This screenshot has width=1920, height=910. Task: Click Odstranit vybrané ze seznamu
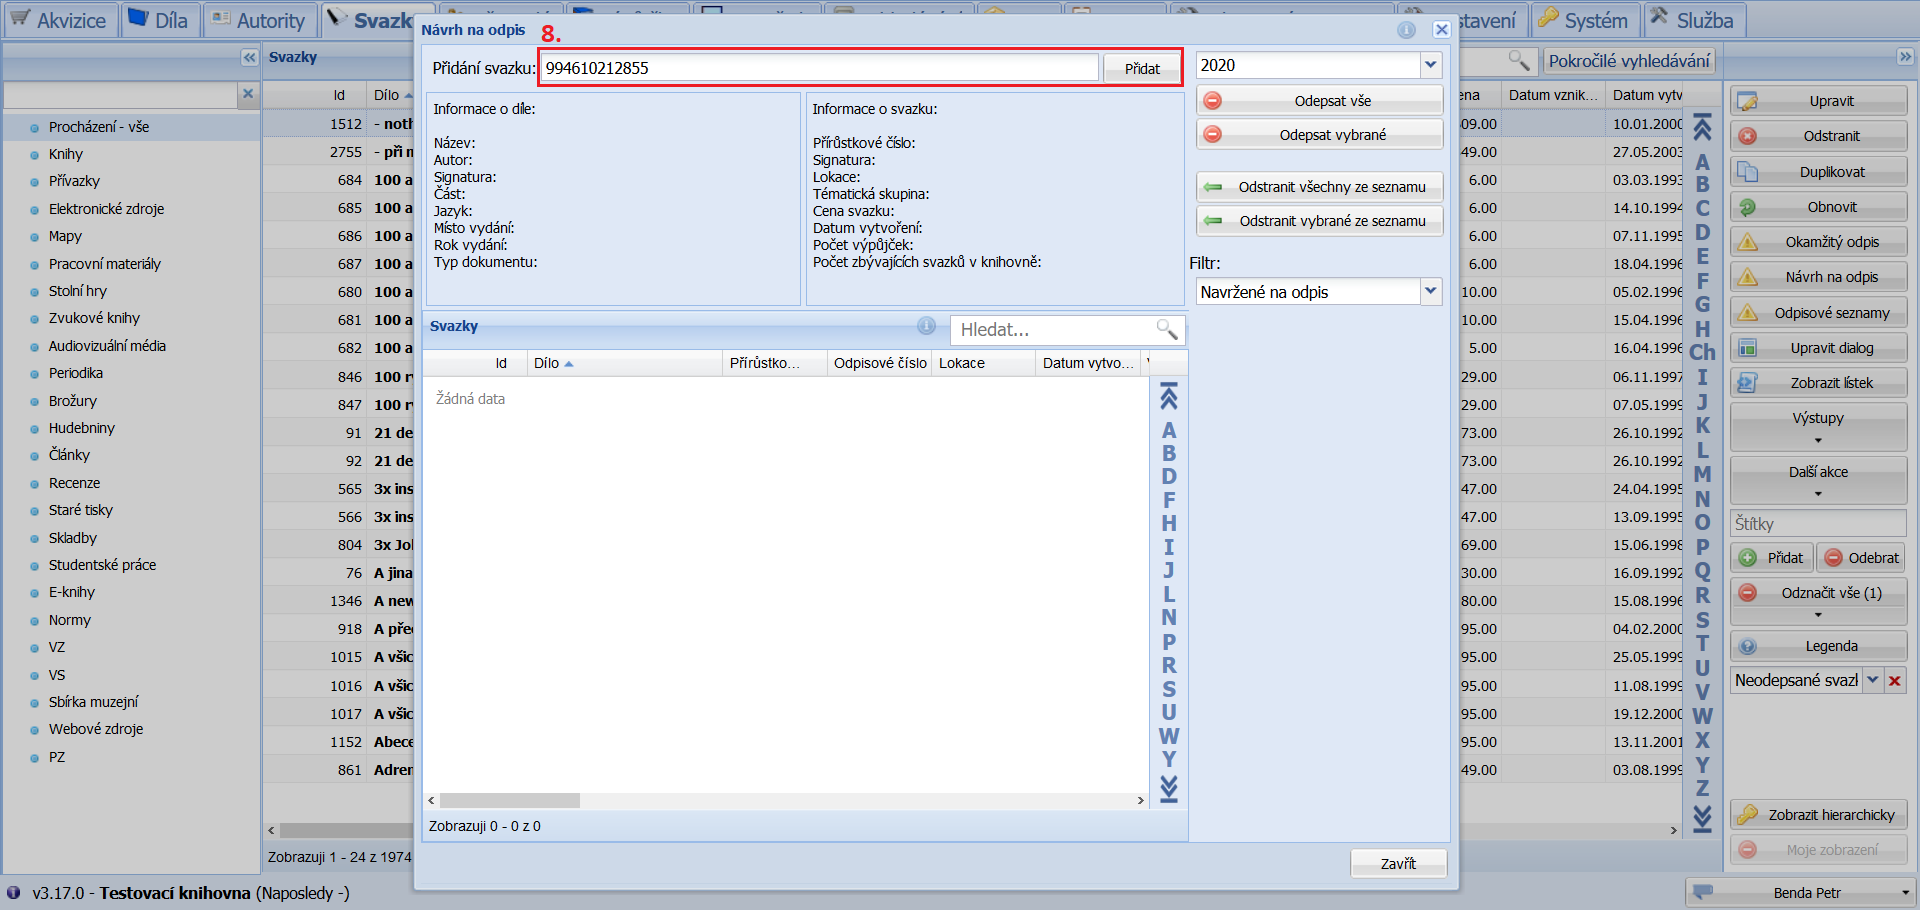tap(1320, 221)
